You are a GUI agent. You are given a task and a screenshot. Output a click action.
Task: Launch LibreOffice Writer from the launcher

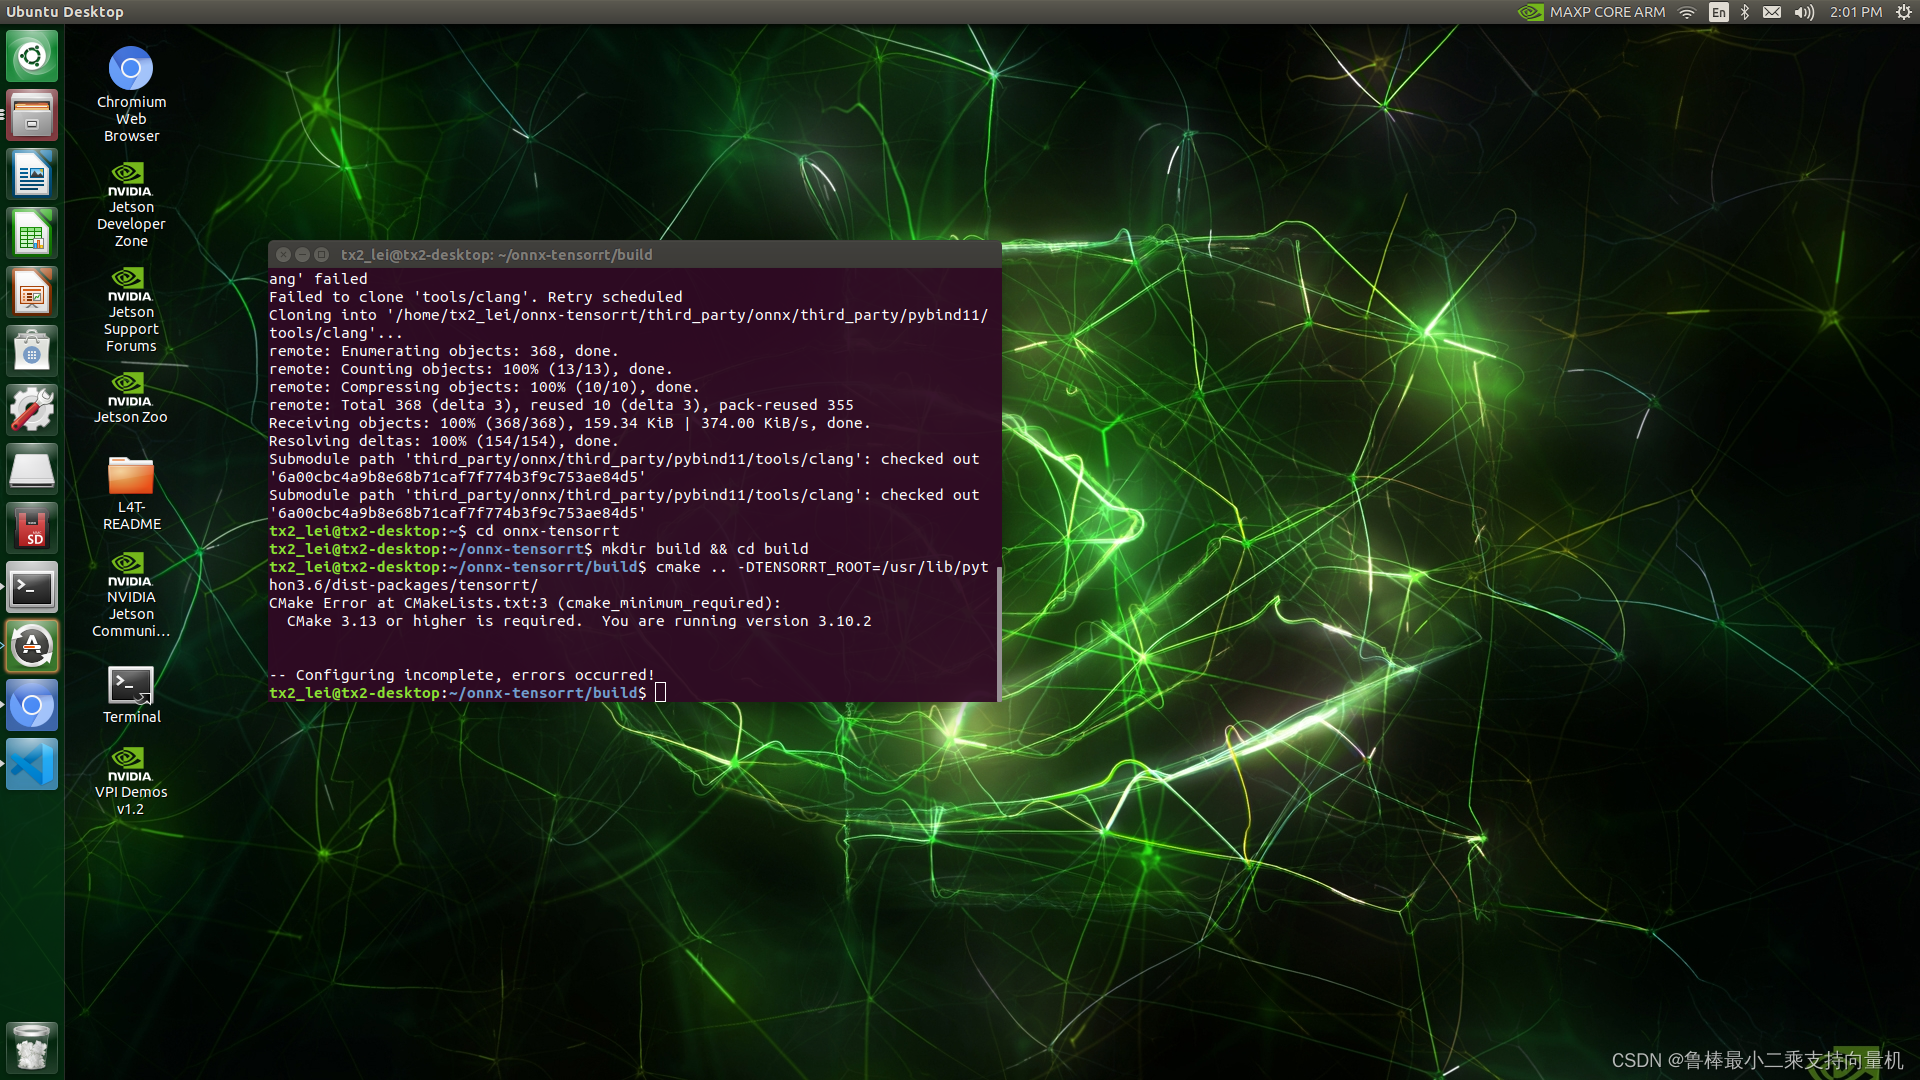32,174
